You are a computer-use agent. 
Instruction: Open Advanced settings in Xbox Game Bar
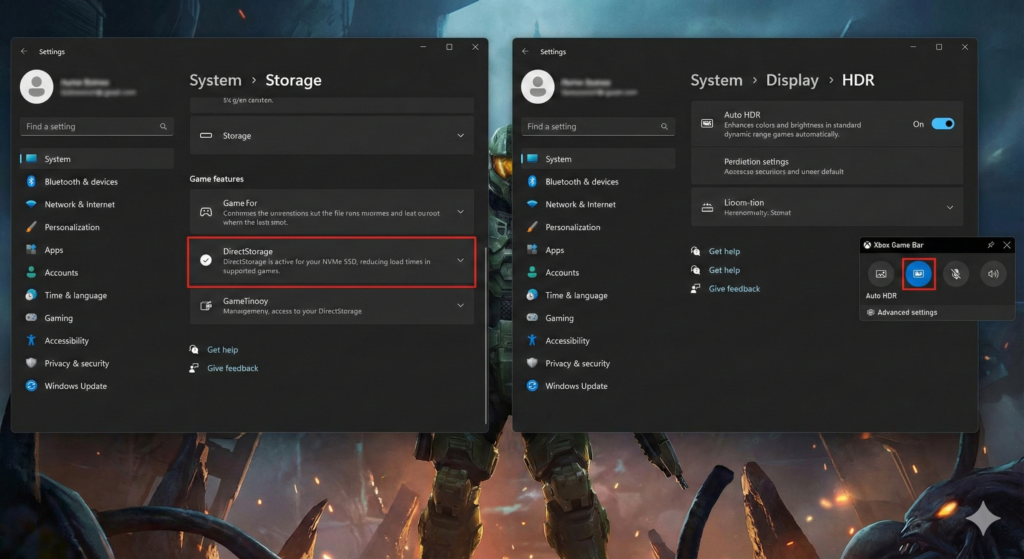[x=906, y=312]
